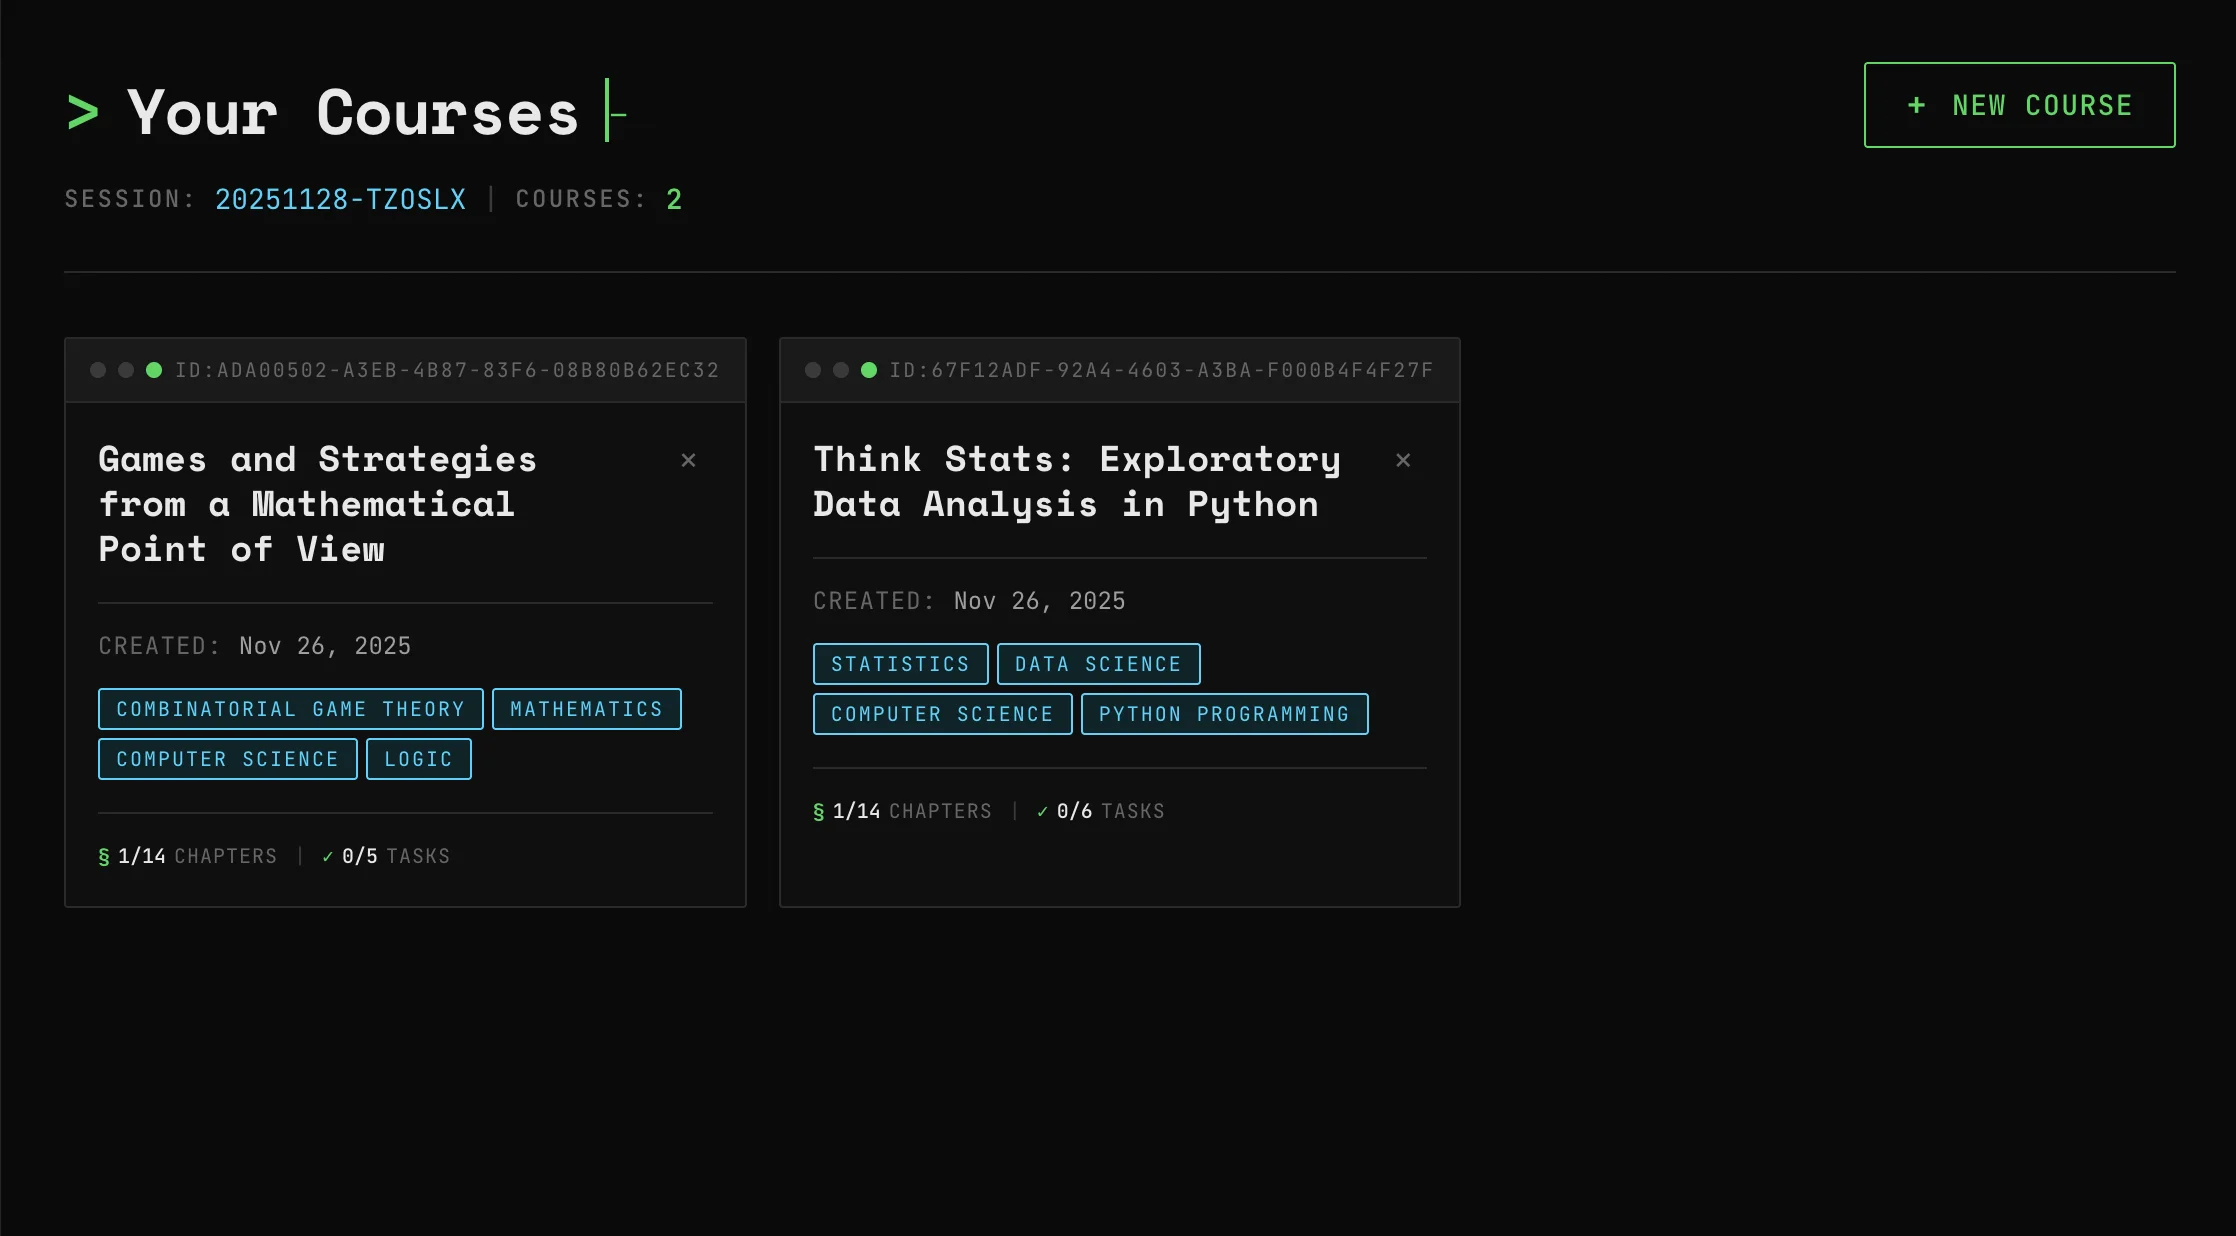Select the DATA SCIENCE tag
The image size is (2236, 1236).
click(1097, 663)
